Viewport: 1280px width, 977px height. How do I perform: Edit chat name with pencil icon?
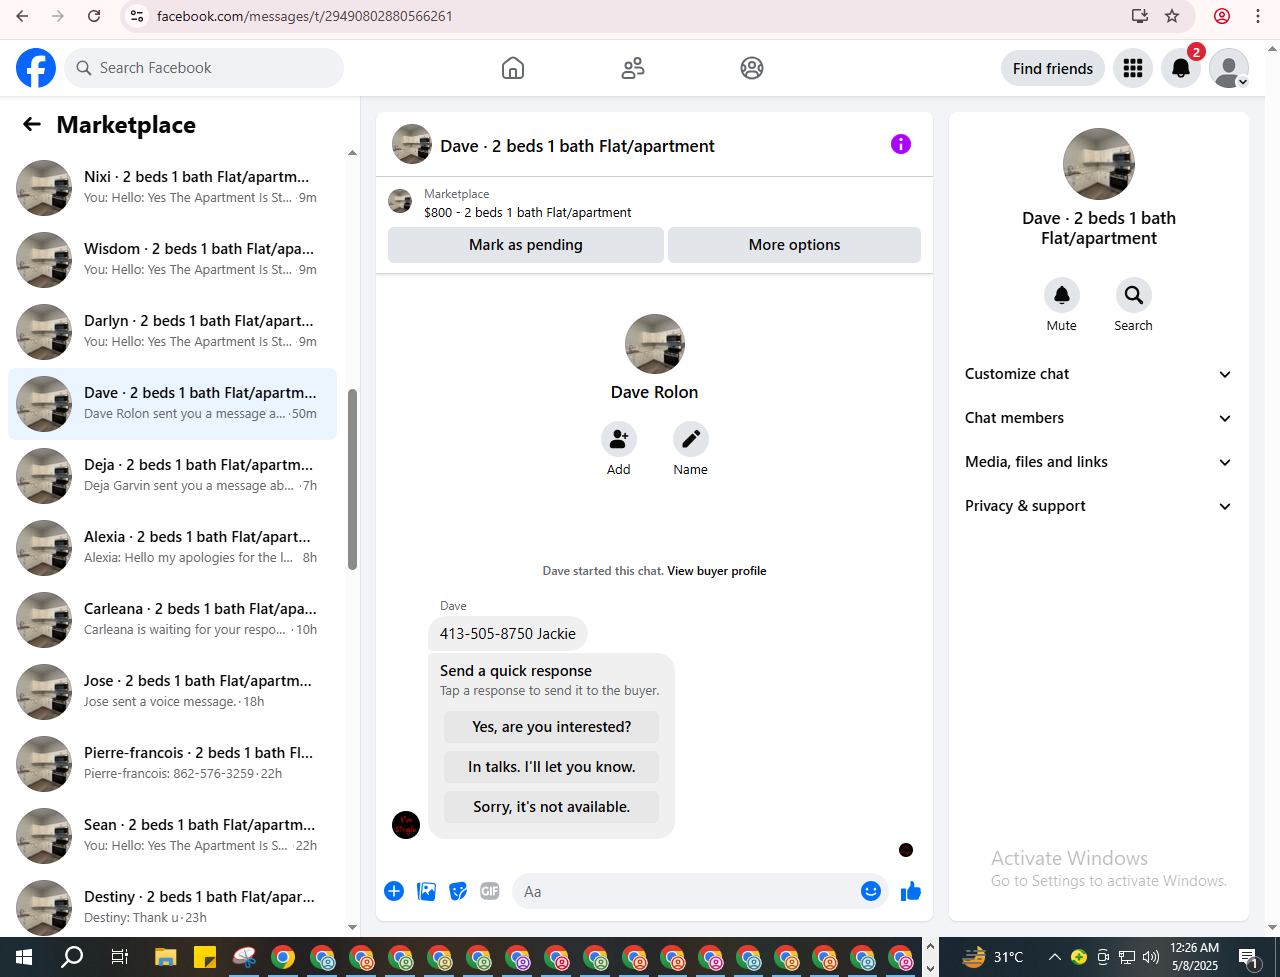(691, 439)
